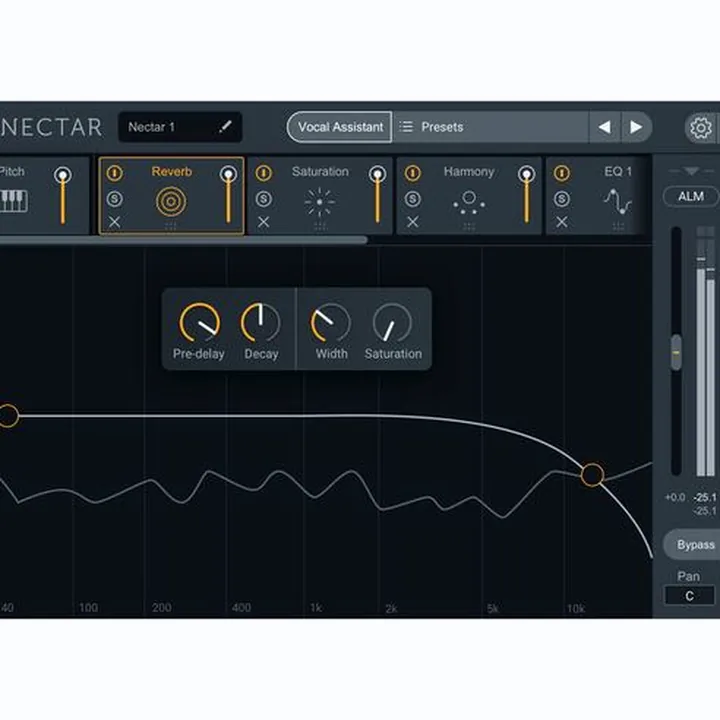The image size is (720, 720).
Task: Open the Presets browser
Action: 490,127
